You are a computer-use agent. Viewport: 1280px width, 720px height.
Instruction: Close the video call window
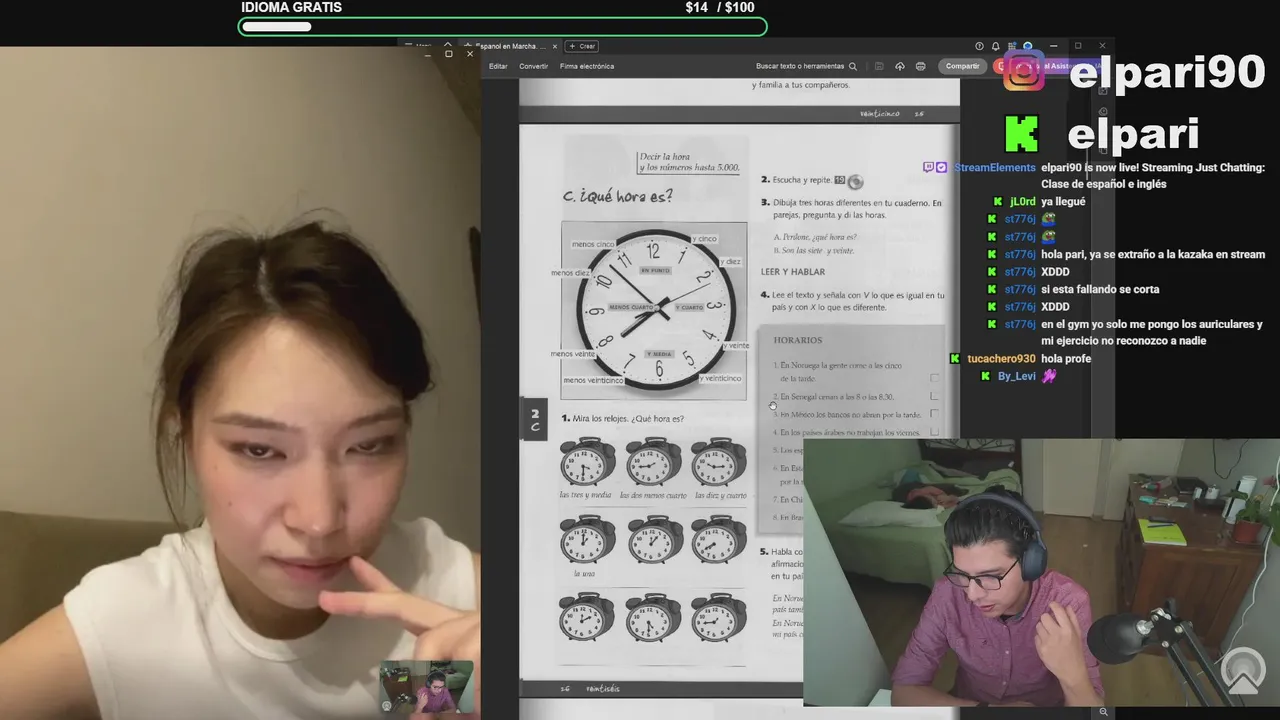click(470, 54)
